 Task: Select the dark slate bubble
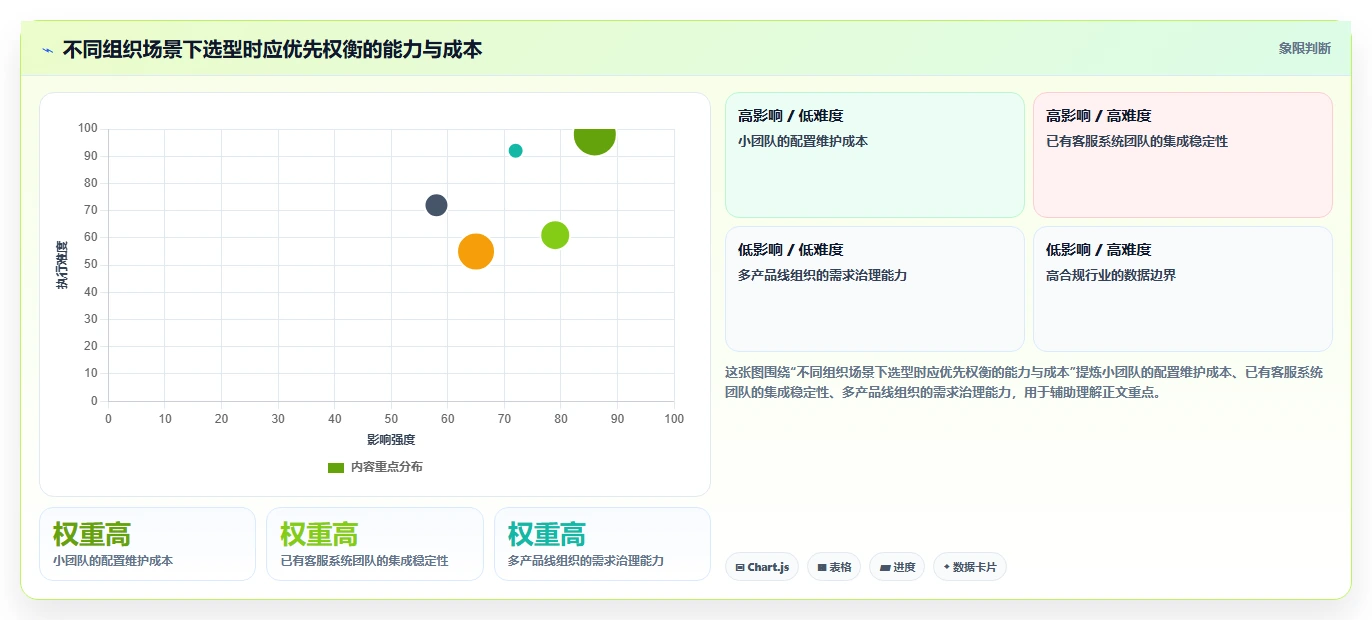tap(436, 205)
